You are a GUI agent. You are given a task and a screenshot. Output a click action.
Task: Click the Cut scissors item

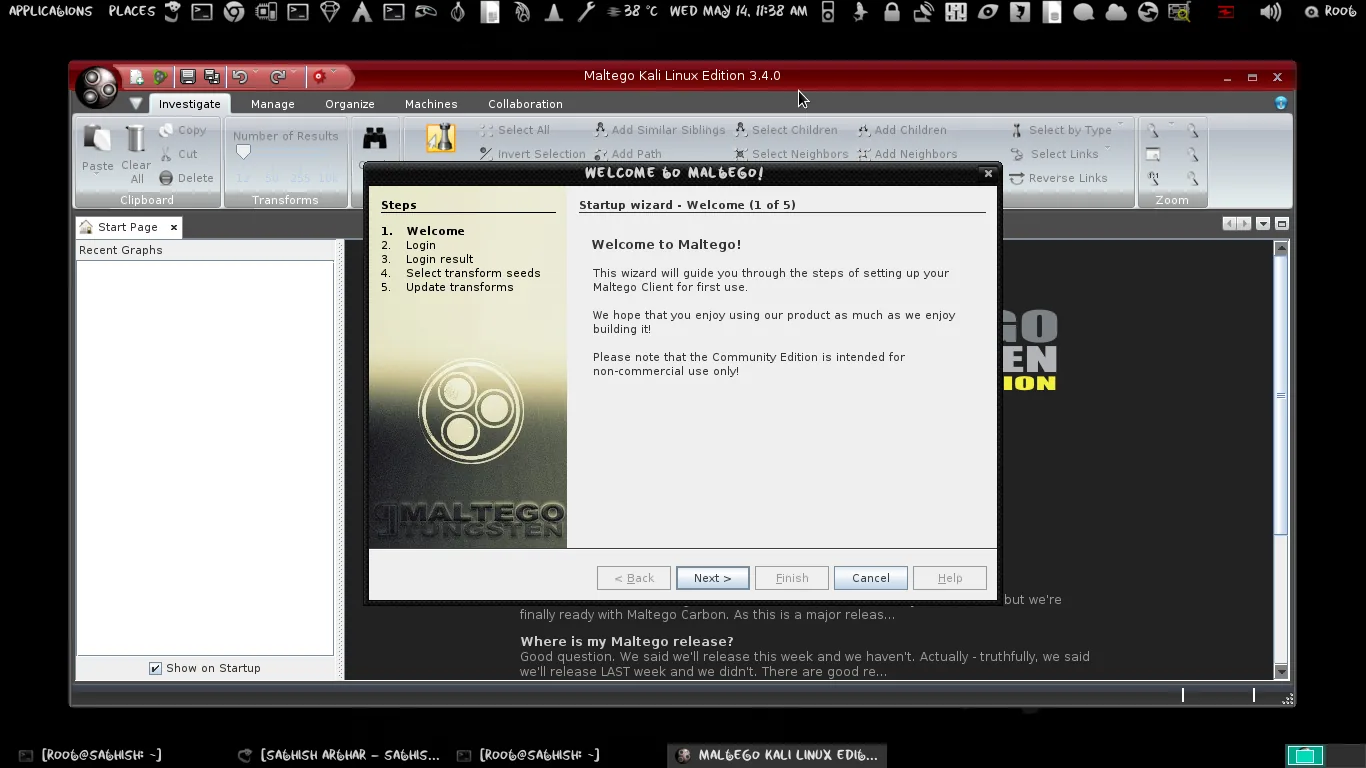179,154
